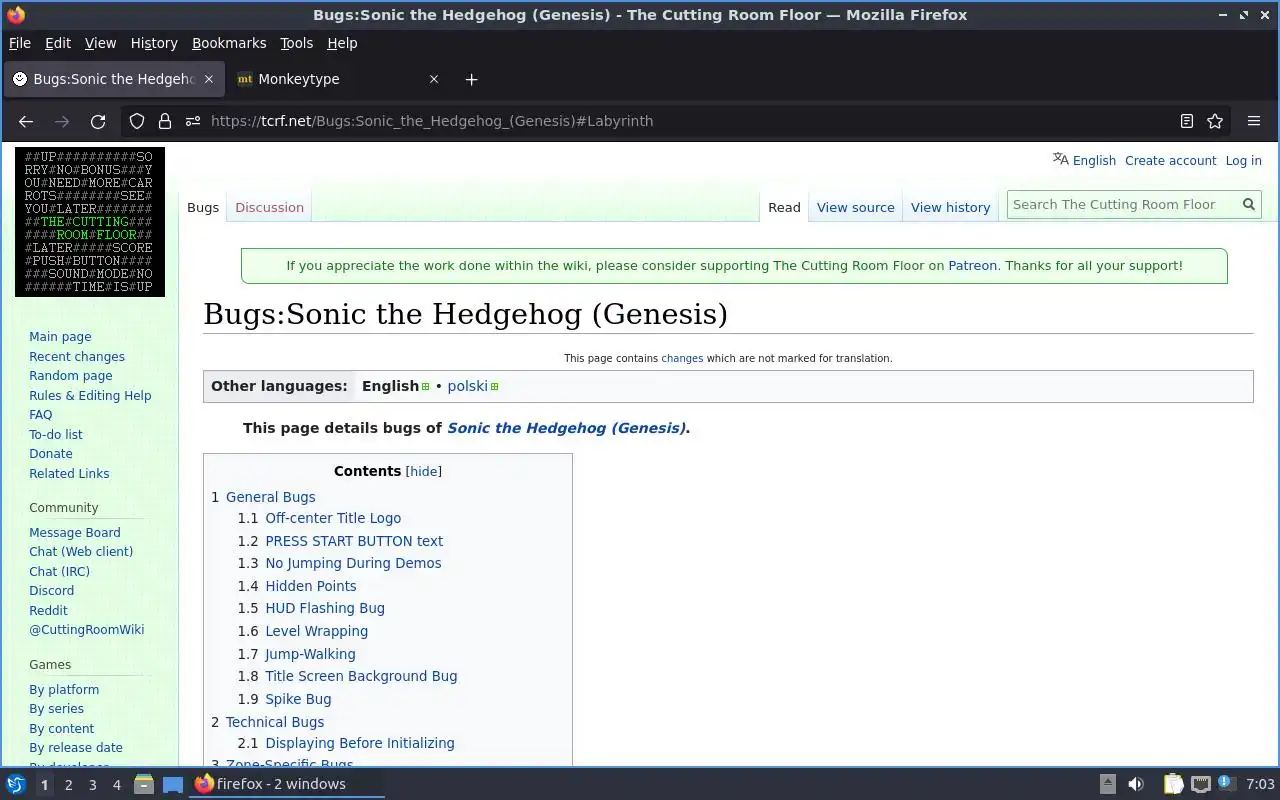1280x800 pixels.
Task: Jump to Off-center Title Logo section
Action: pyautogui.click(x=333, y=518)
